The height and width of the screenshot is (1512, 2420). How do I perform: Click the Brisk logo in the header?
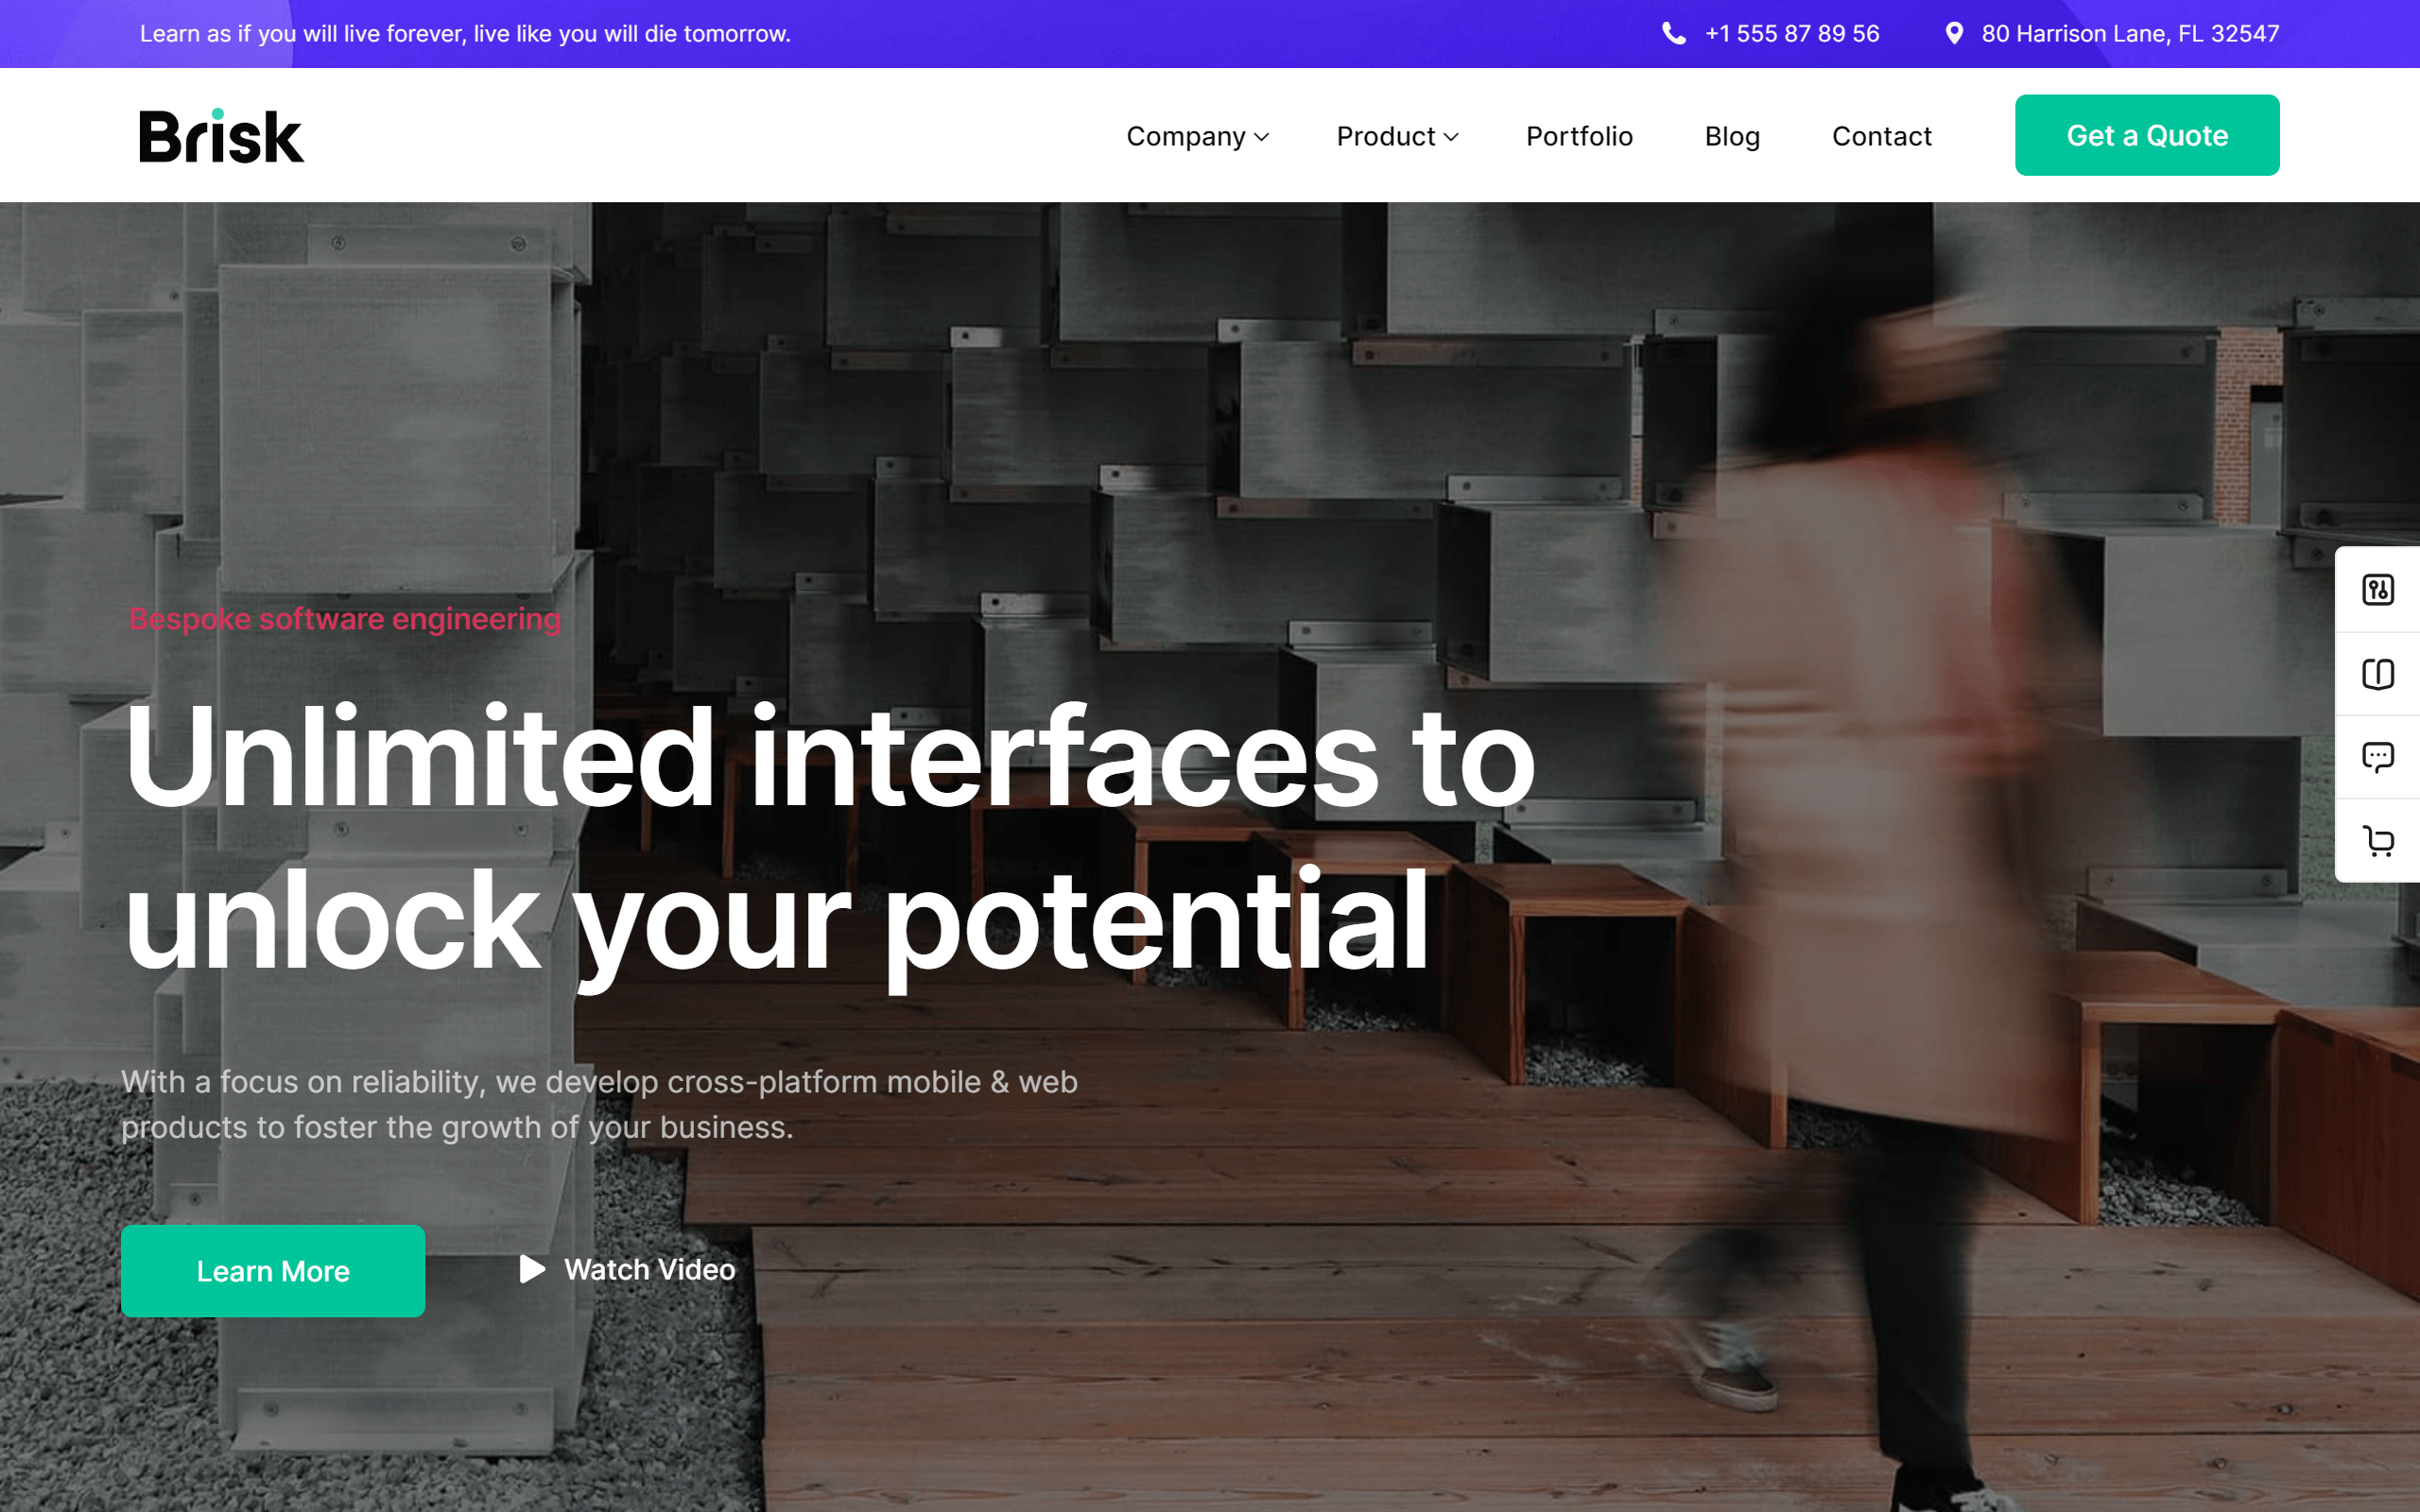tap(221, 135)
